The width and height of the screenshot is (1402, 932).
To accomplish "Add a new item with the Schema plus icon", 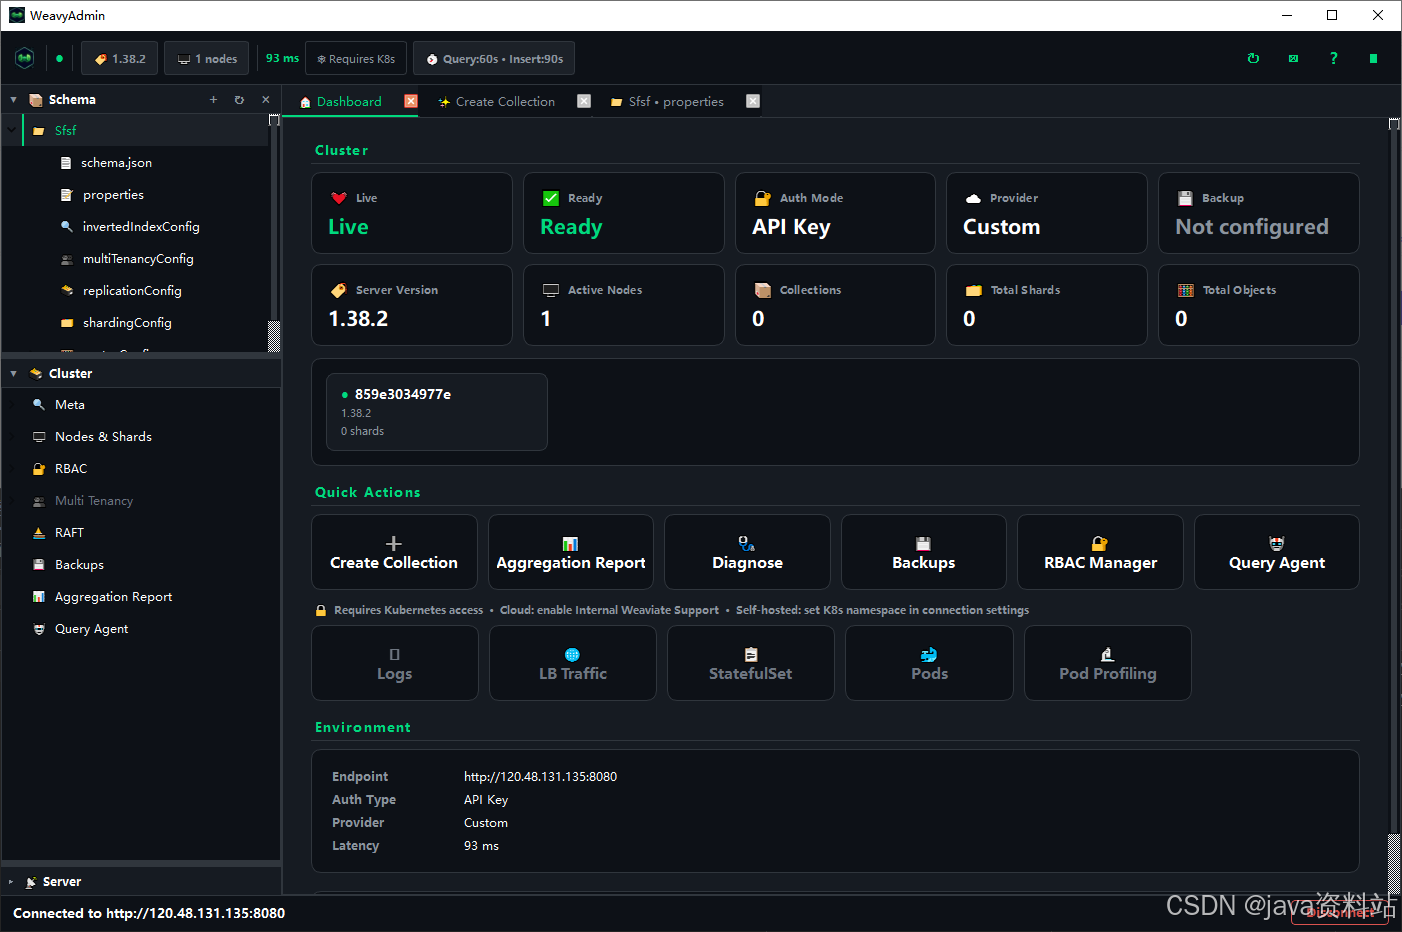I will 213,100.
